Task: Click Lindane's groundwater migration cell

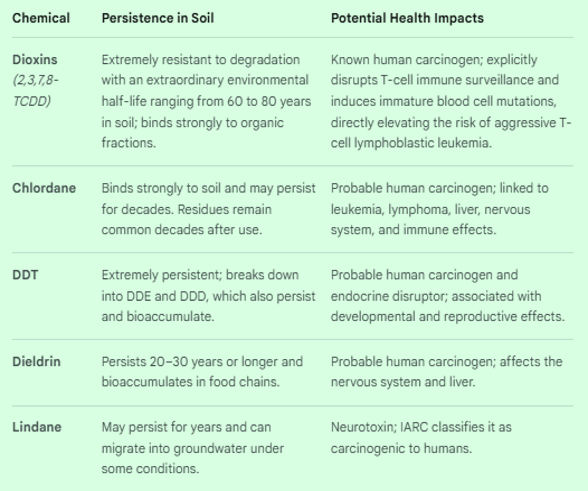Action: (x=193, y=448)
